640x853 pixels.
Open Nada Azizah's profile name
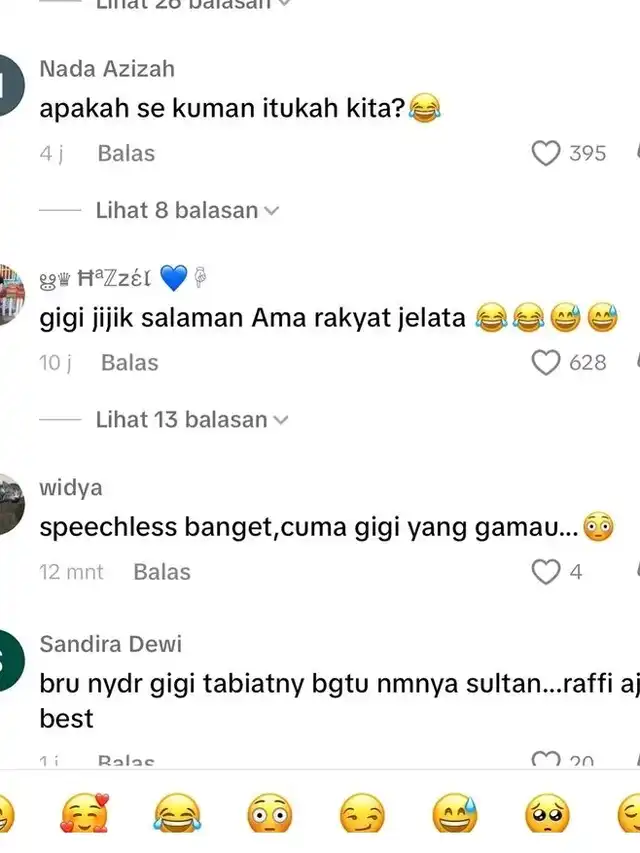coord(107,69)
